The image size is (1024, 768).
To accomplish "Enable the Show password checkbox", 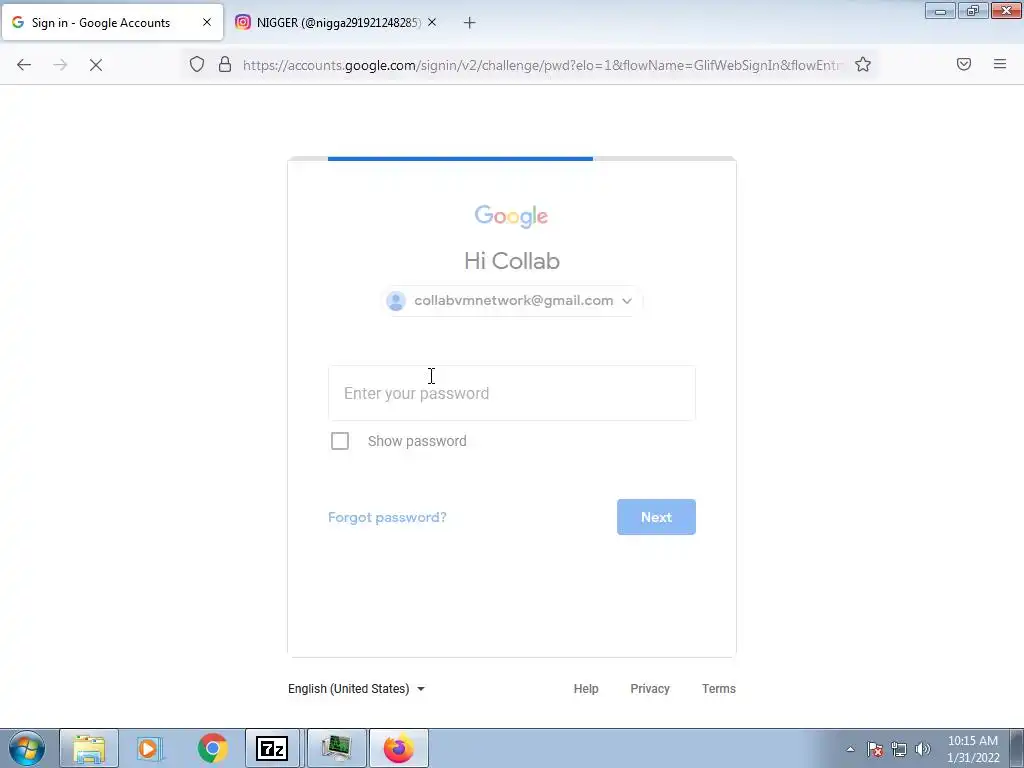I will pyautogui.click(x=340, y=441).
